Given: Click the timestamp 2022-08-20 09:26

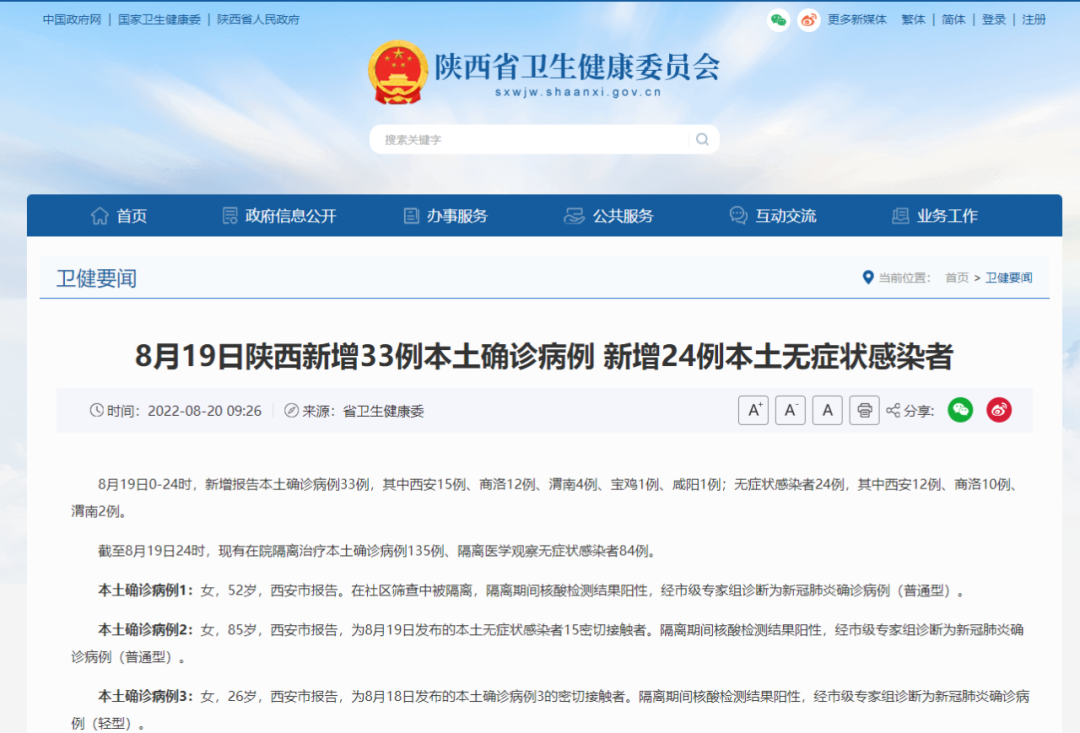Looking at the screenshot, I should (205, 411).
